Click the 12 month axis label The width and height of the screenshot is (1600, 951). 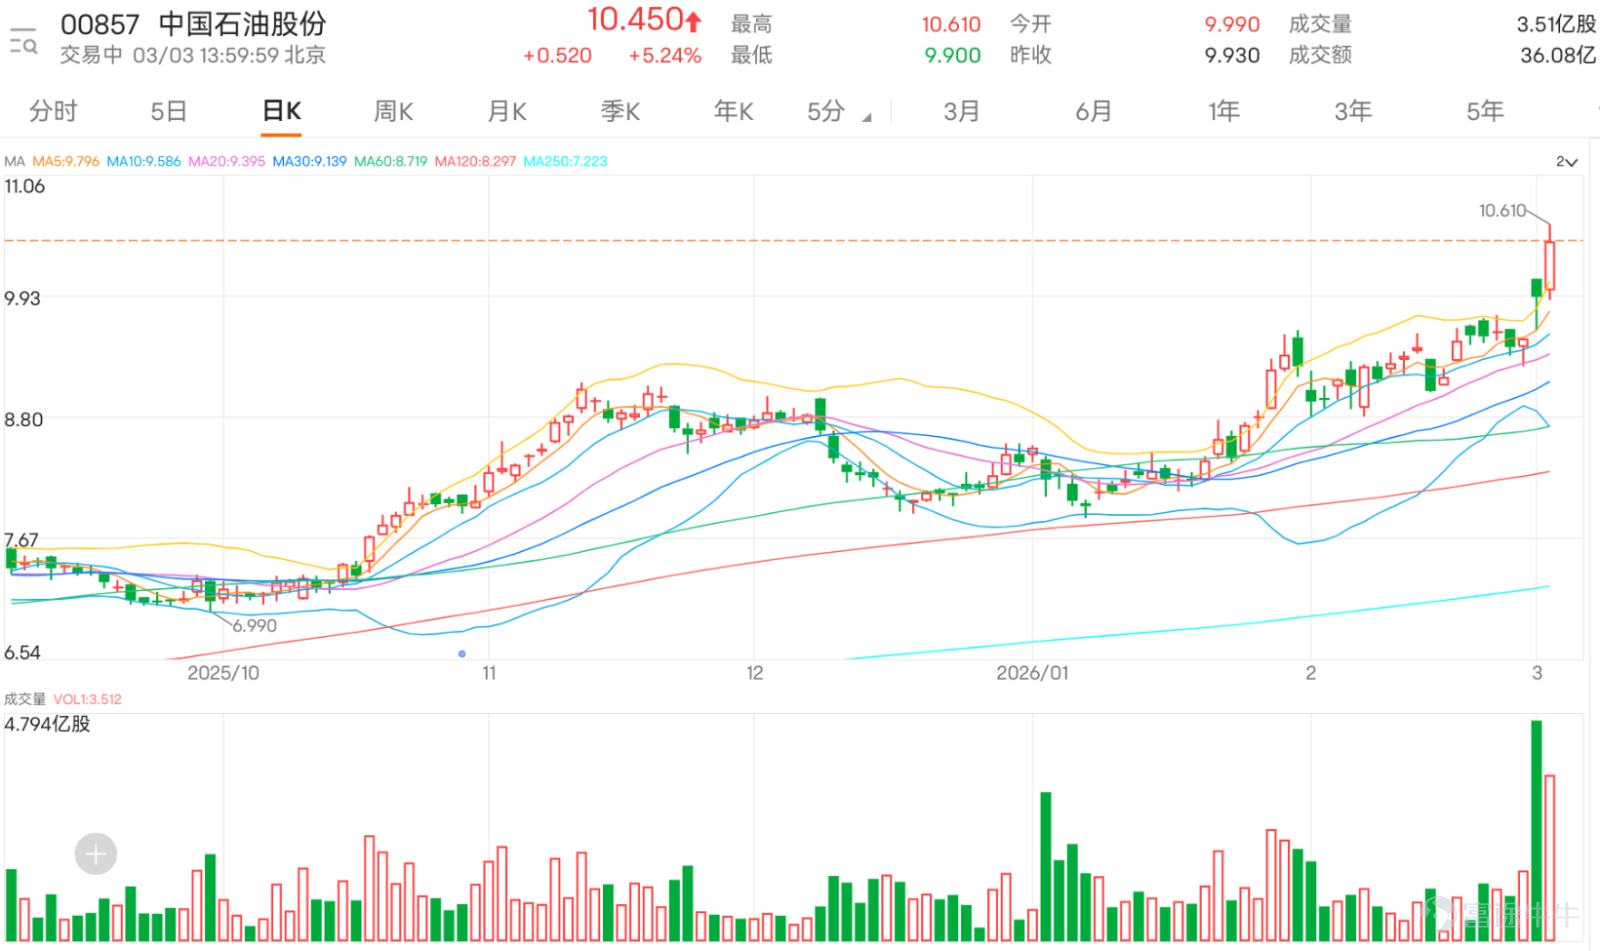coord(754,673)
